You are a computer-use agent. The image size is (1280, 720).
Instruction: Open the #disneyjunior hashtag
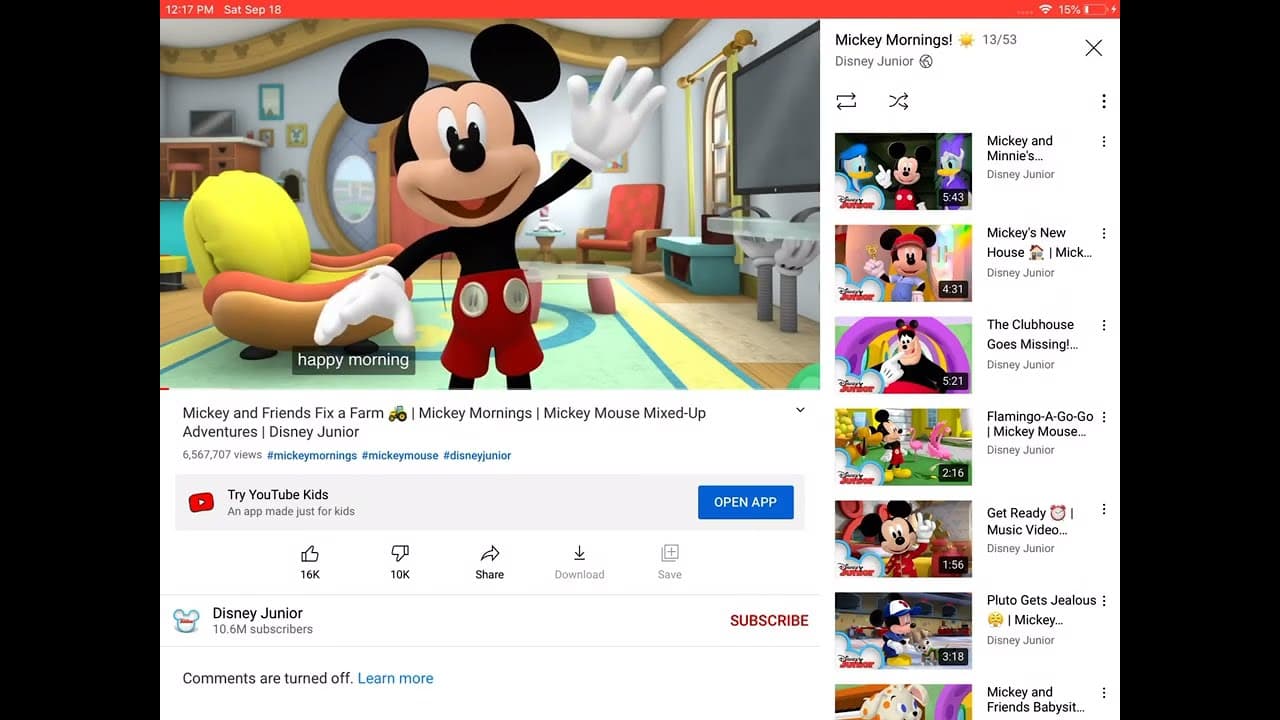(477, 455)
